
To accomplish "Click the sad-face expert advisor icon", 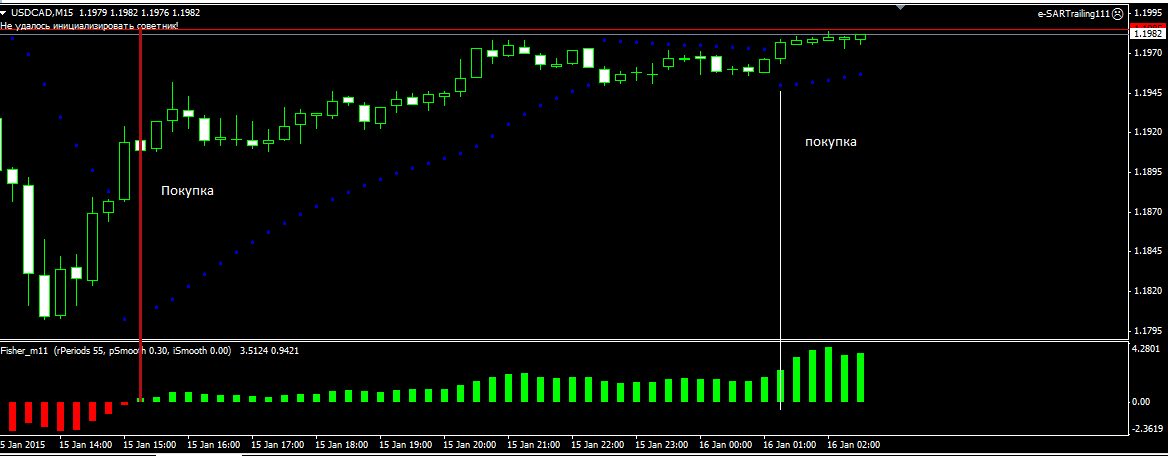I will (1118, 14).
